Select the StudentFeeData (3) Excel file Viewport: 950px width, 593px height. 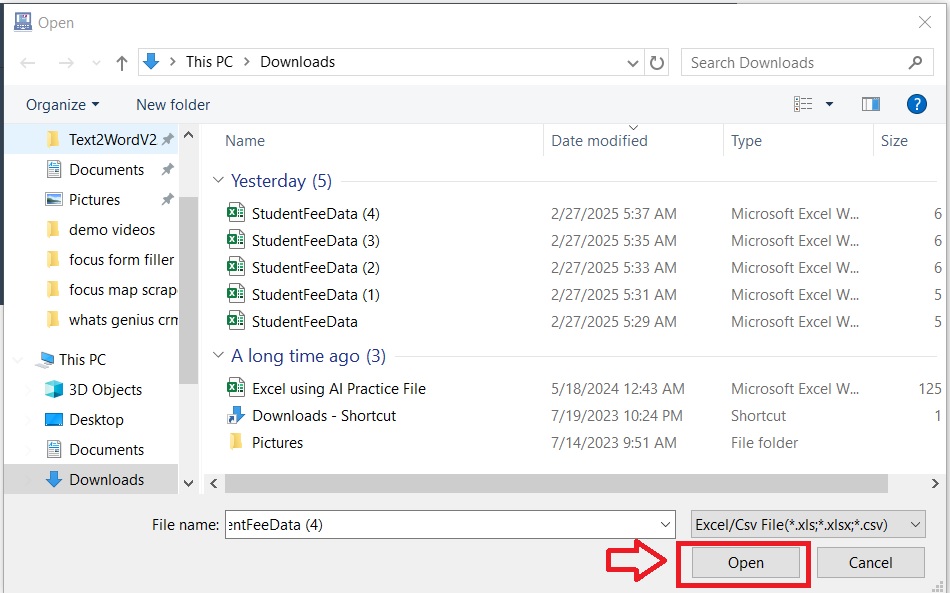[315, 241]
